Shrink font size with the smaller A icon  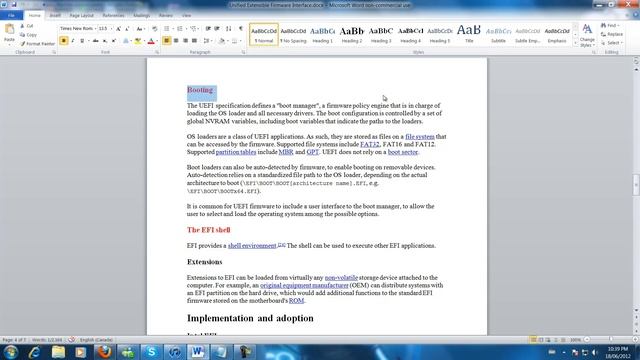[x=127, y=29]
